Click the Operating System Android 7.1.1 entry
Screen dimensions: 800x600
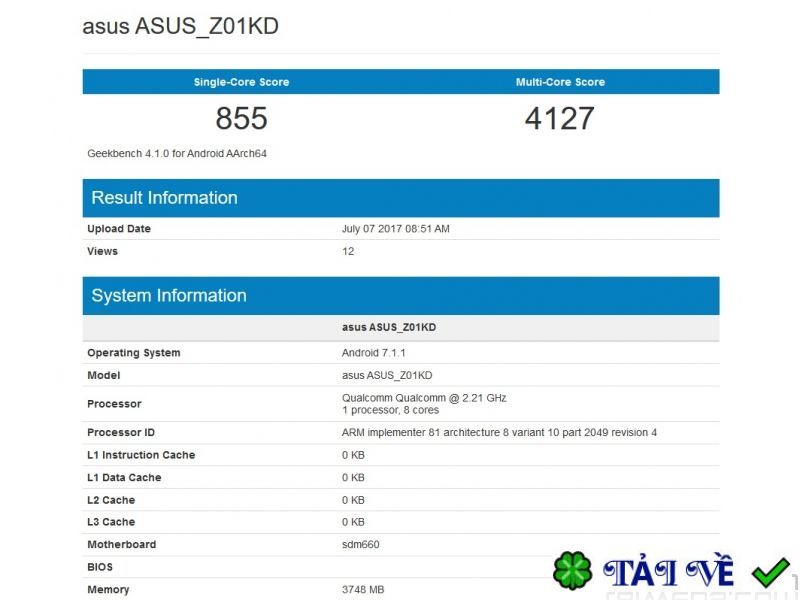click(x=400, y=352)
